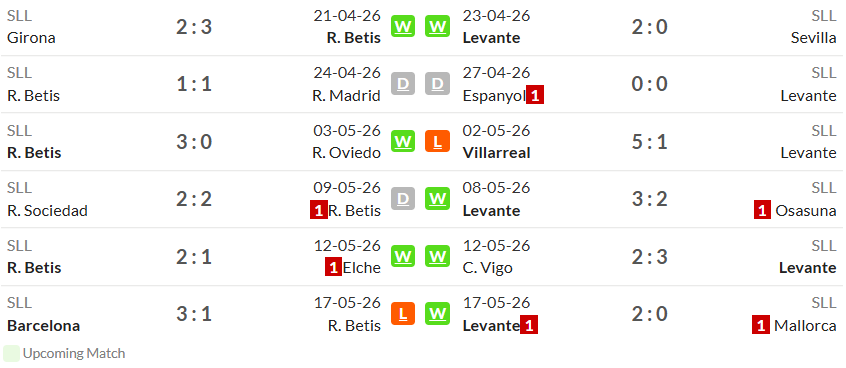Viewport: 846px width, 368px height.
Task: Click the red card icon next to Espanyol
Action: tap(535, 96)
